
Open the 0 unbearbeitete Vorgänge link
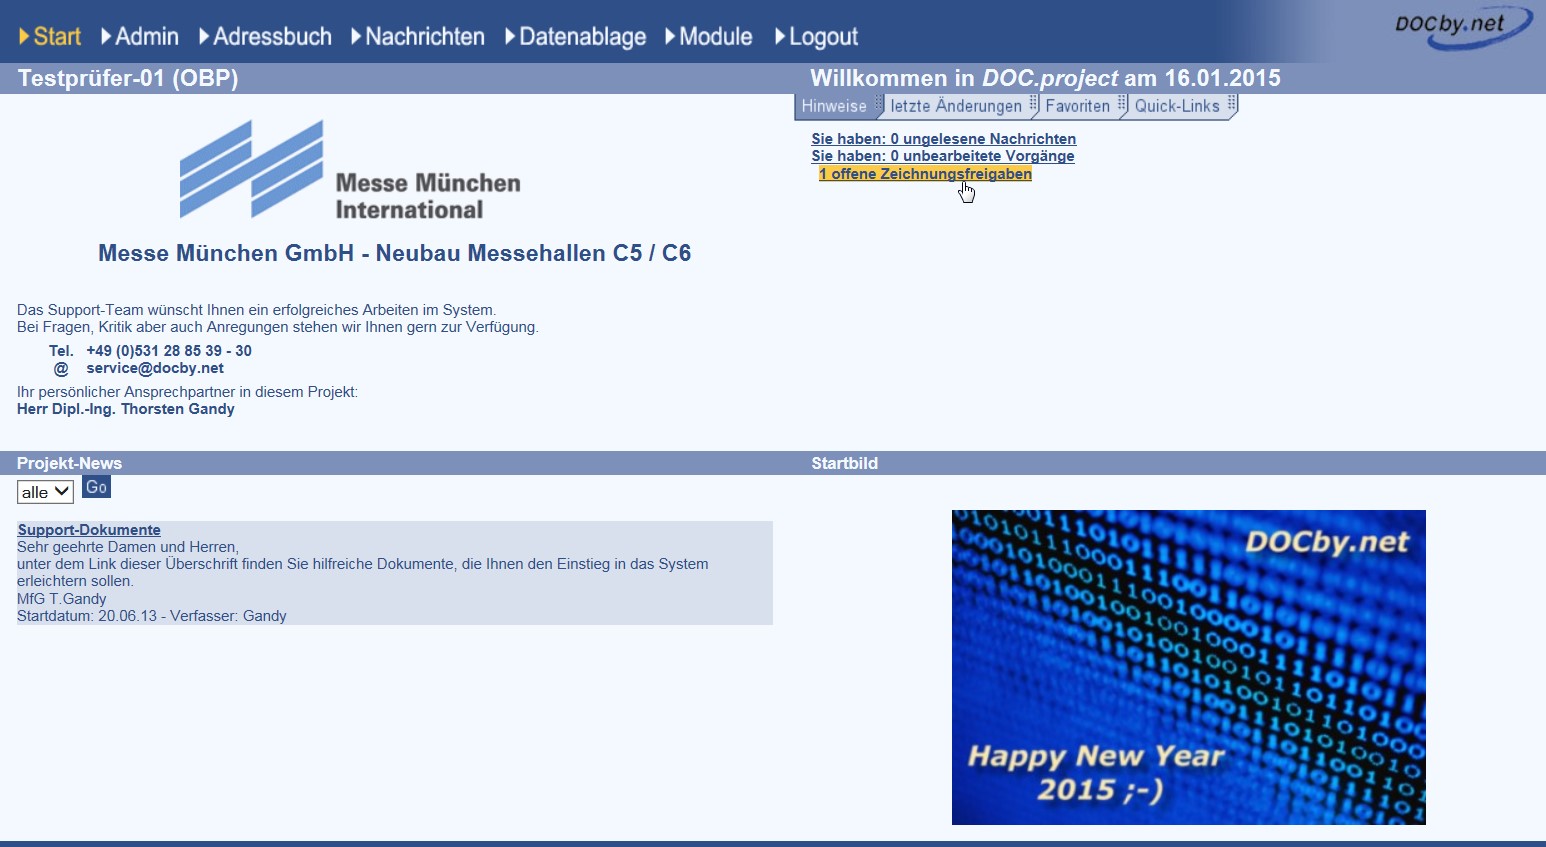point(943,156)
